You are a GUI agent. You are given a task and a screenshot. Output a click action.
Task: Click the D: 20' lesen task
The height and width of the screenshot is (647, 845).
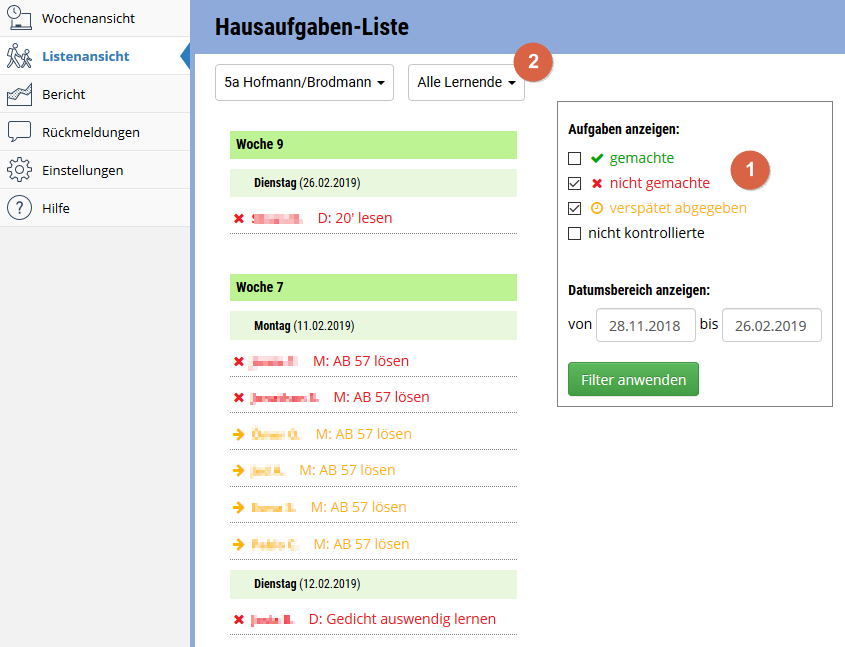(355, 218)
